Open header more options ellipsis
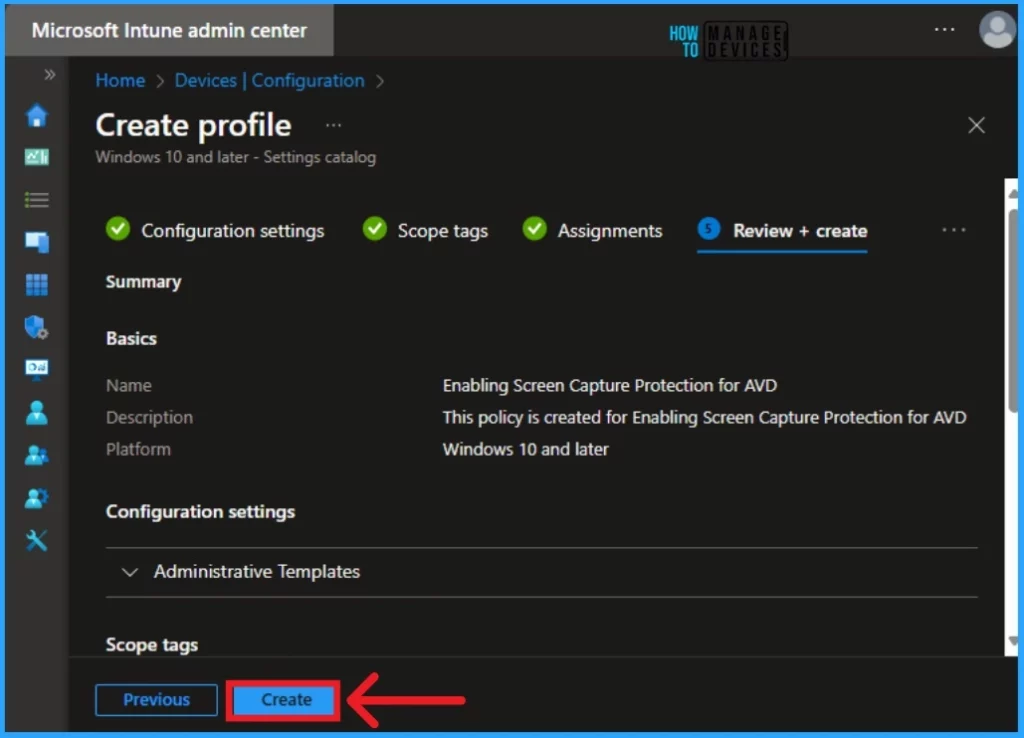The image size is (1024, 738). click(944, 29)
